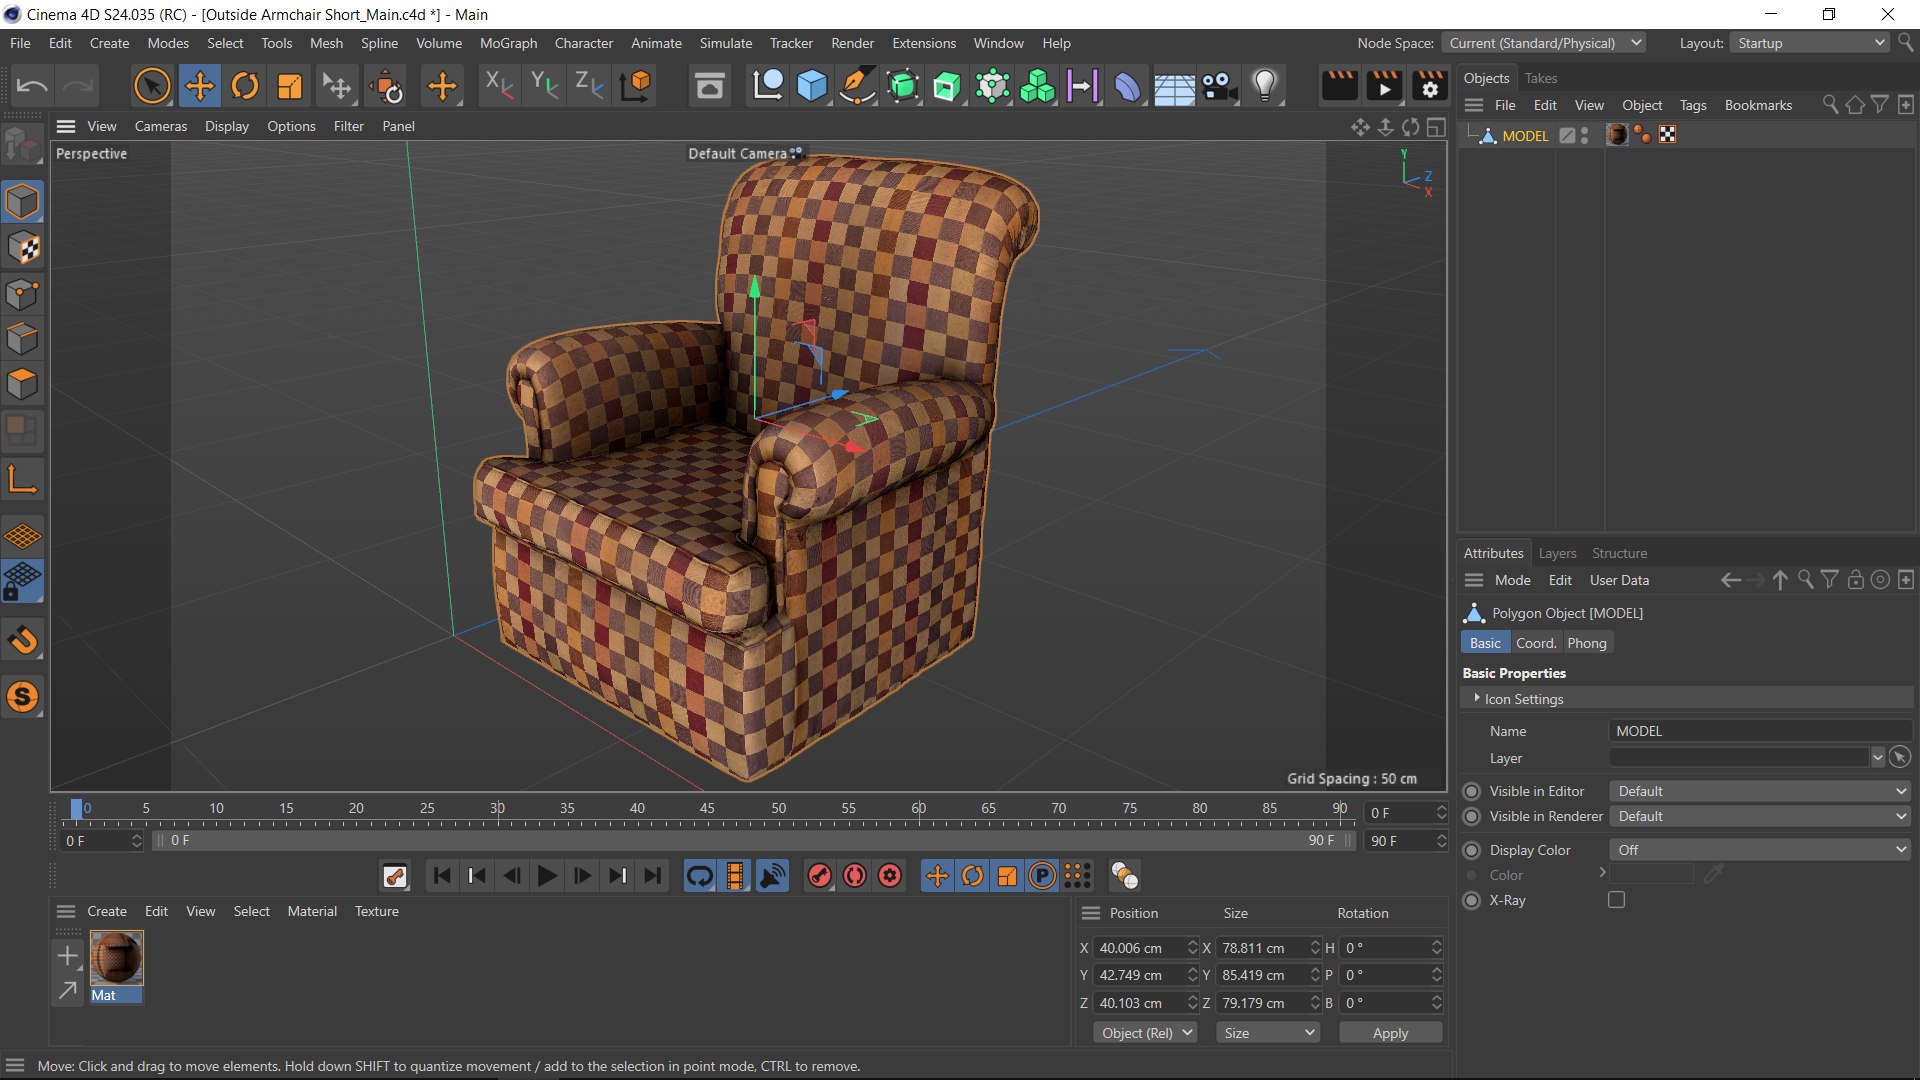Click frame 45 on the timeline ruler

coord(707,810)
